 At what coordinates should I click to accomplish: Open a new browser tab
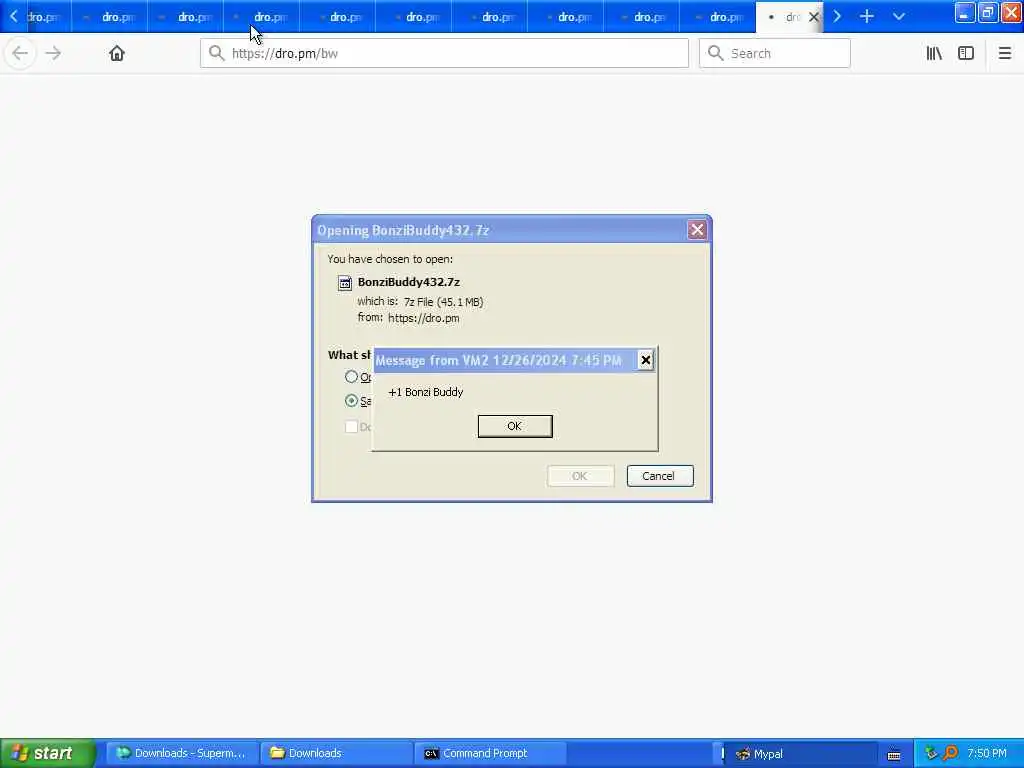coord(867,16)
